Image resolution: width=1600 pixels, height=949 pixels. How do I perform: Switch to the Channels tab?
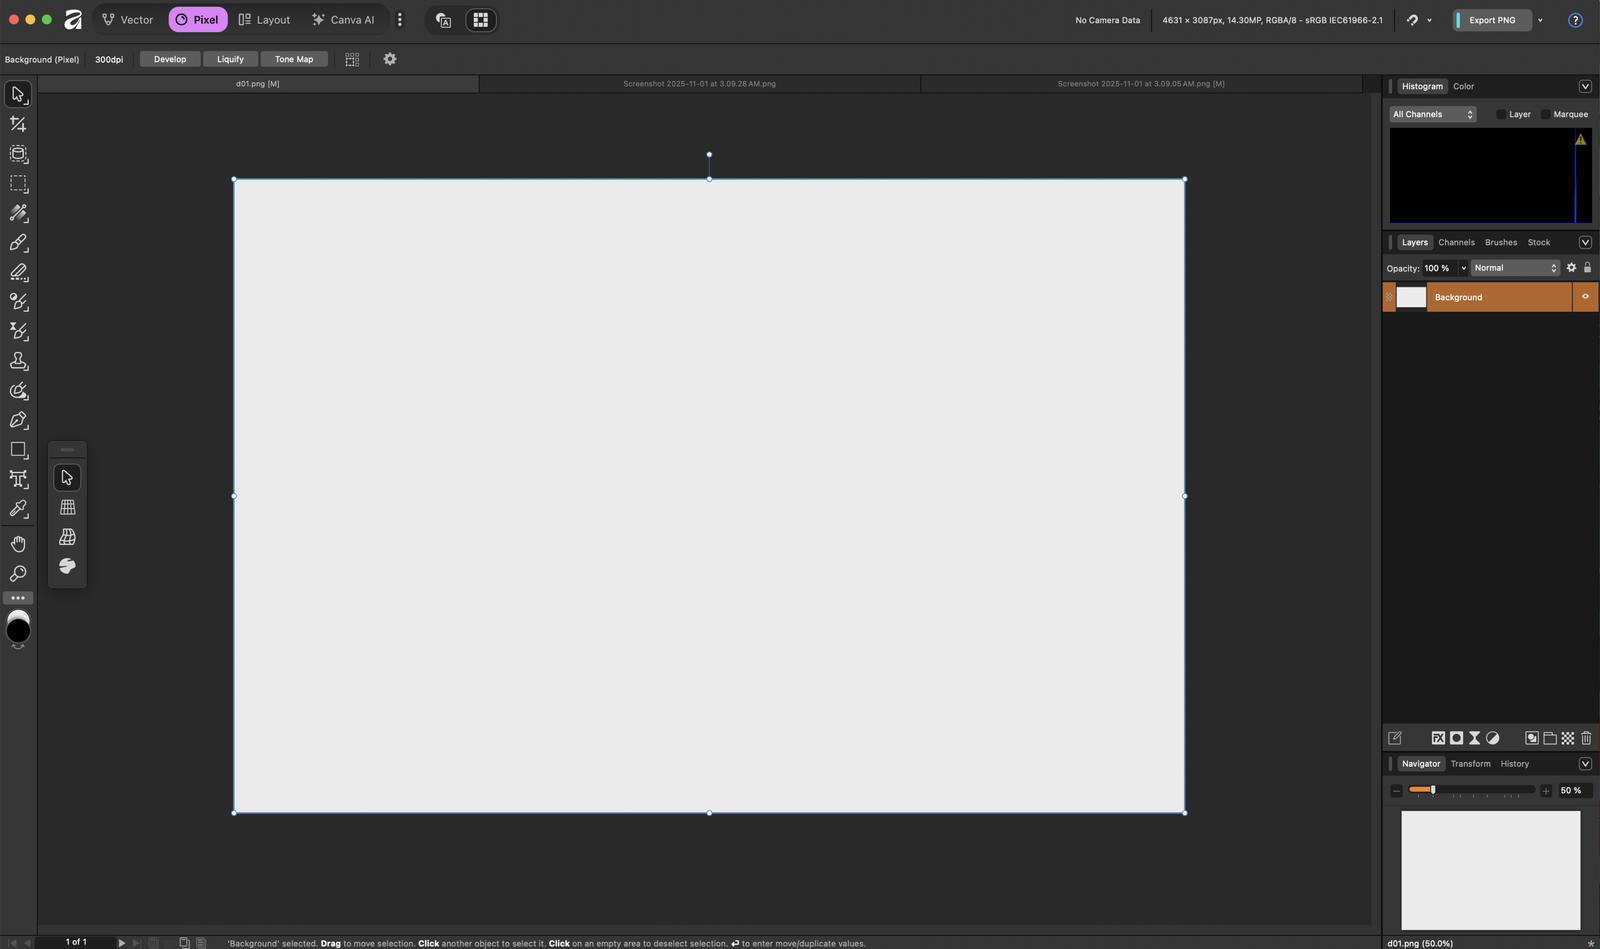pos(1456,242)
